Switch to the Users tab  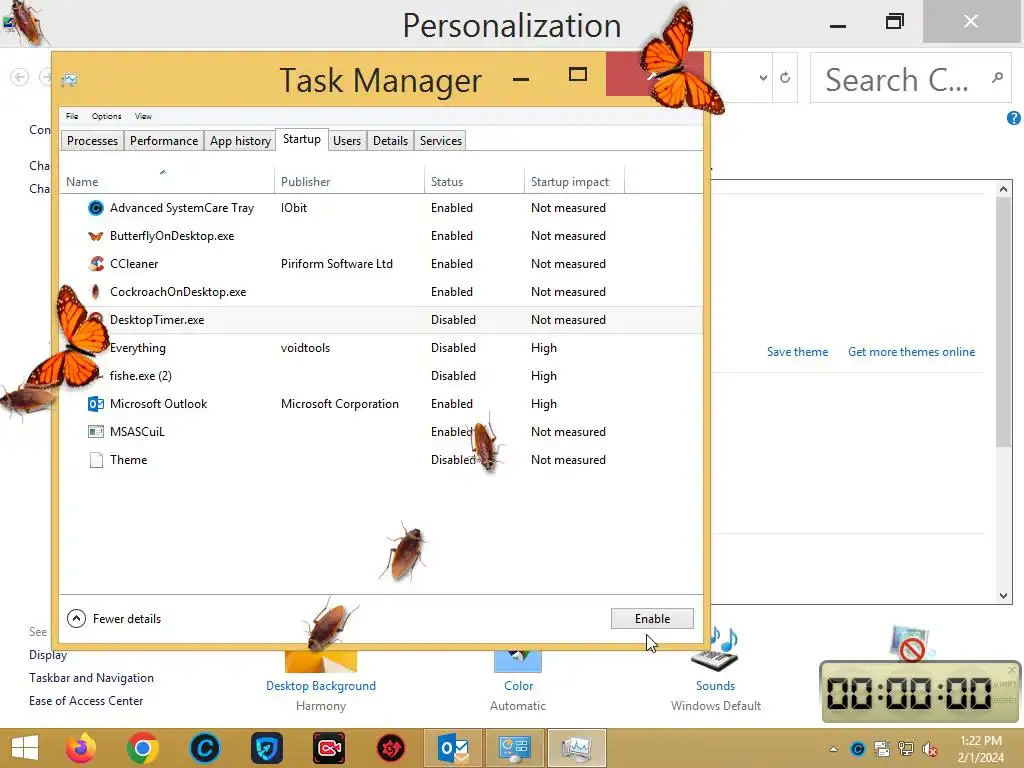click(347, 140)
